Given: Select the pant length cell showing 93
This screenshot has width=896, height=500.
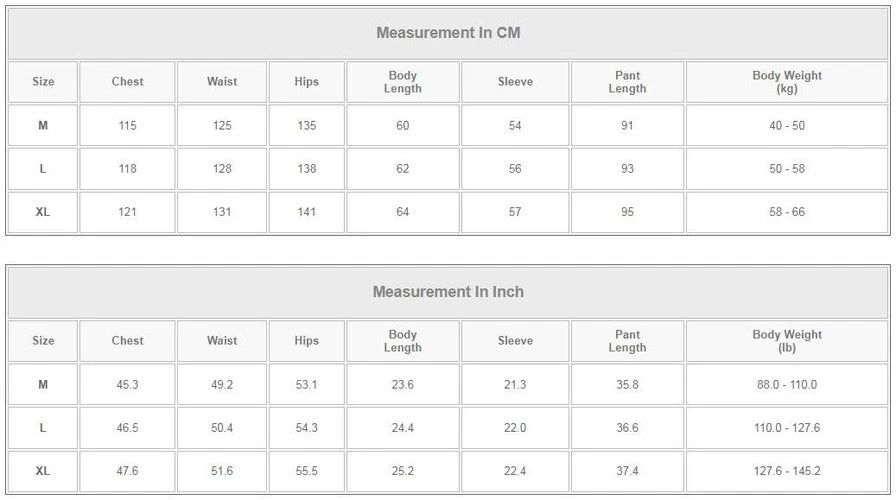Looking at the screenshot, I should [627, 169].
